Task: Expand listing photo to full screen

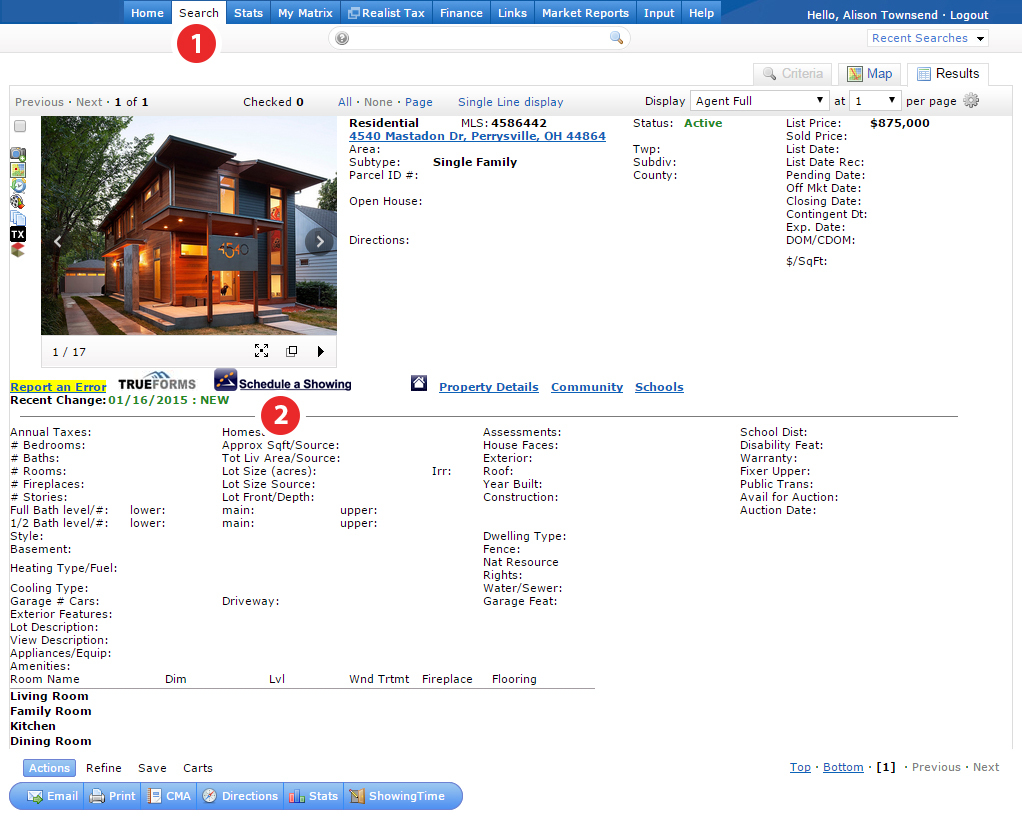Action: [261, 351]
